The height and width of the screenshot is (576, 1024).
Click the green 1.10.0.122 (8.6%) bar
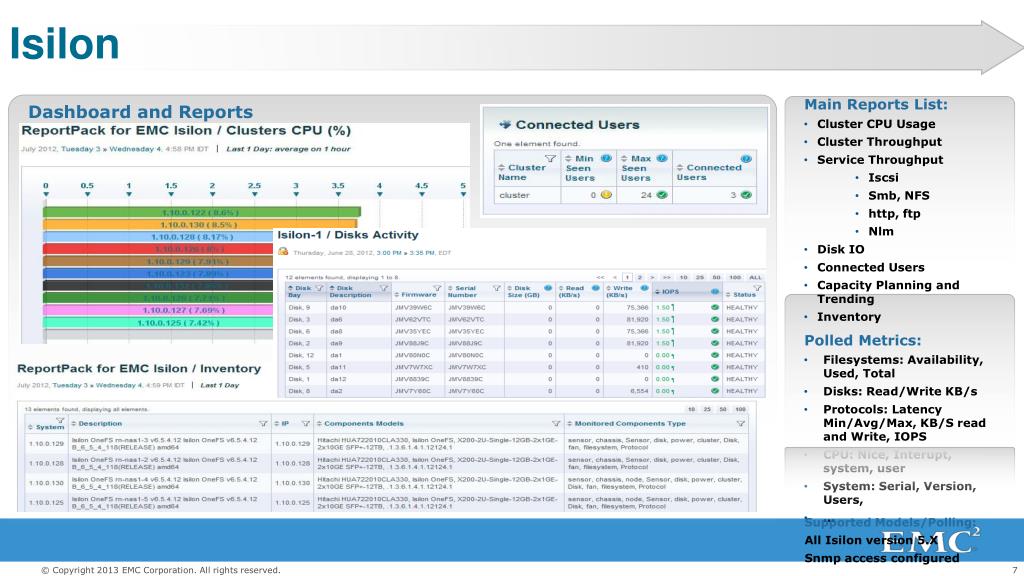point(202,212)
